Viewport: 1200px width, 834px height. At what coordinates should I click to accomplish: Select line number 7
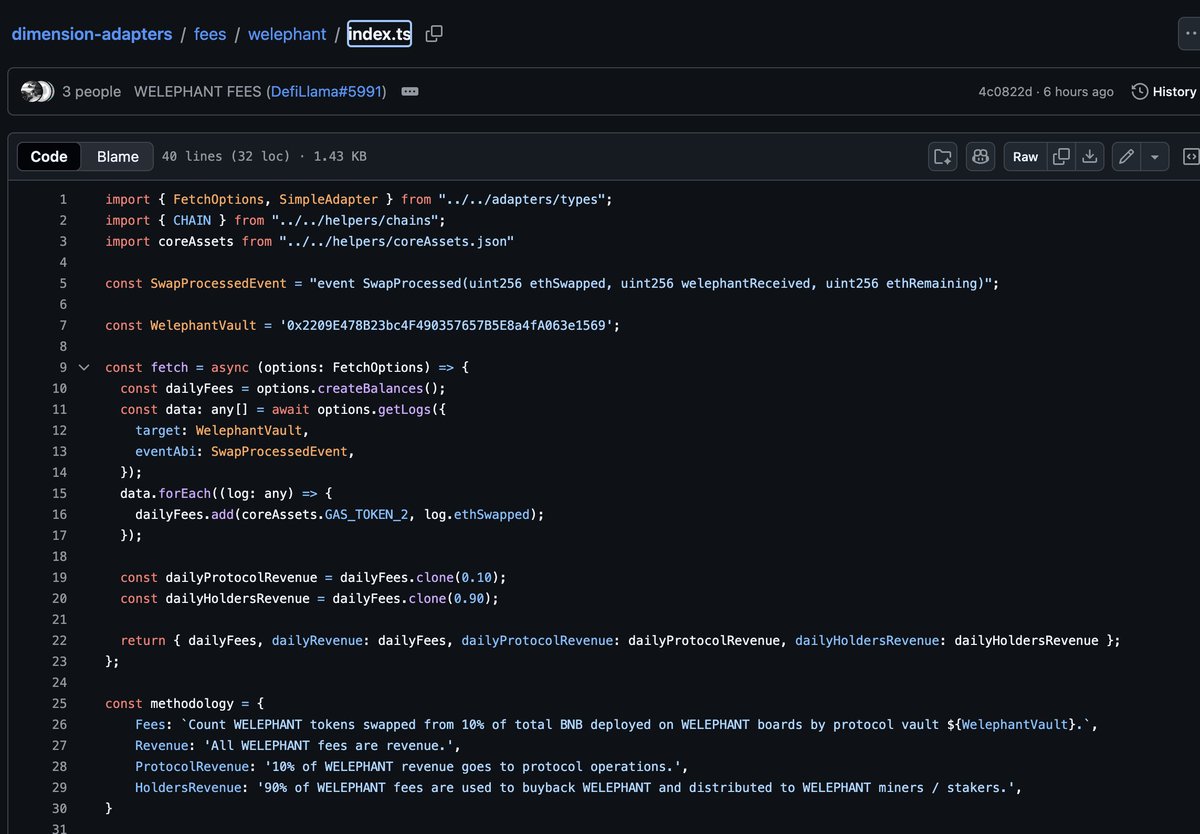[x=63, y=325]
